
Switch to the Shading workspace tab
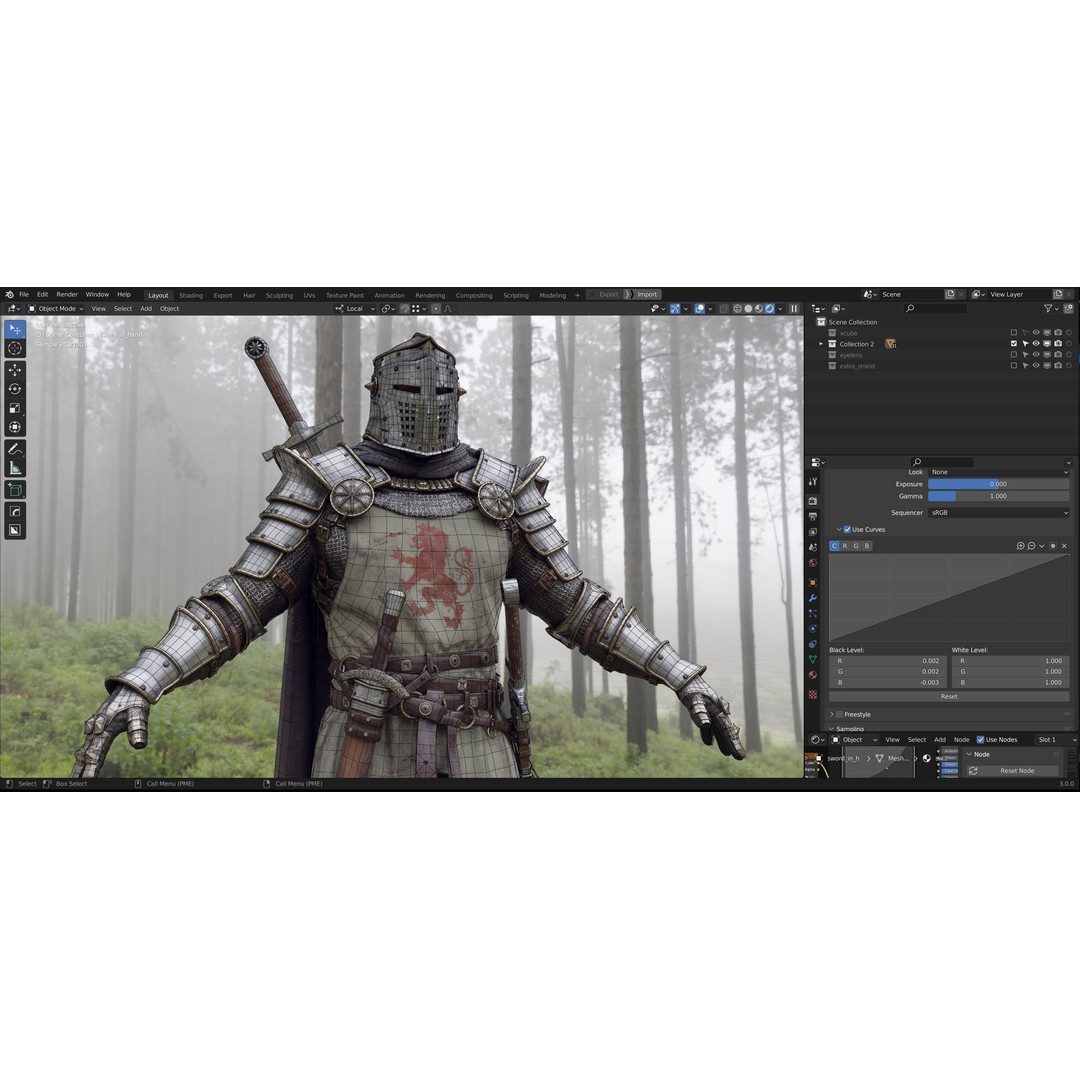pyautogui.click(x=191, y=295)
